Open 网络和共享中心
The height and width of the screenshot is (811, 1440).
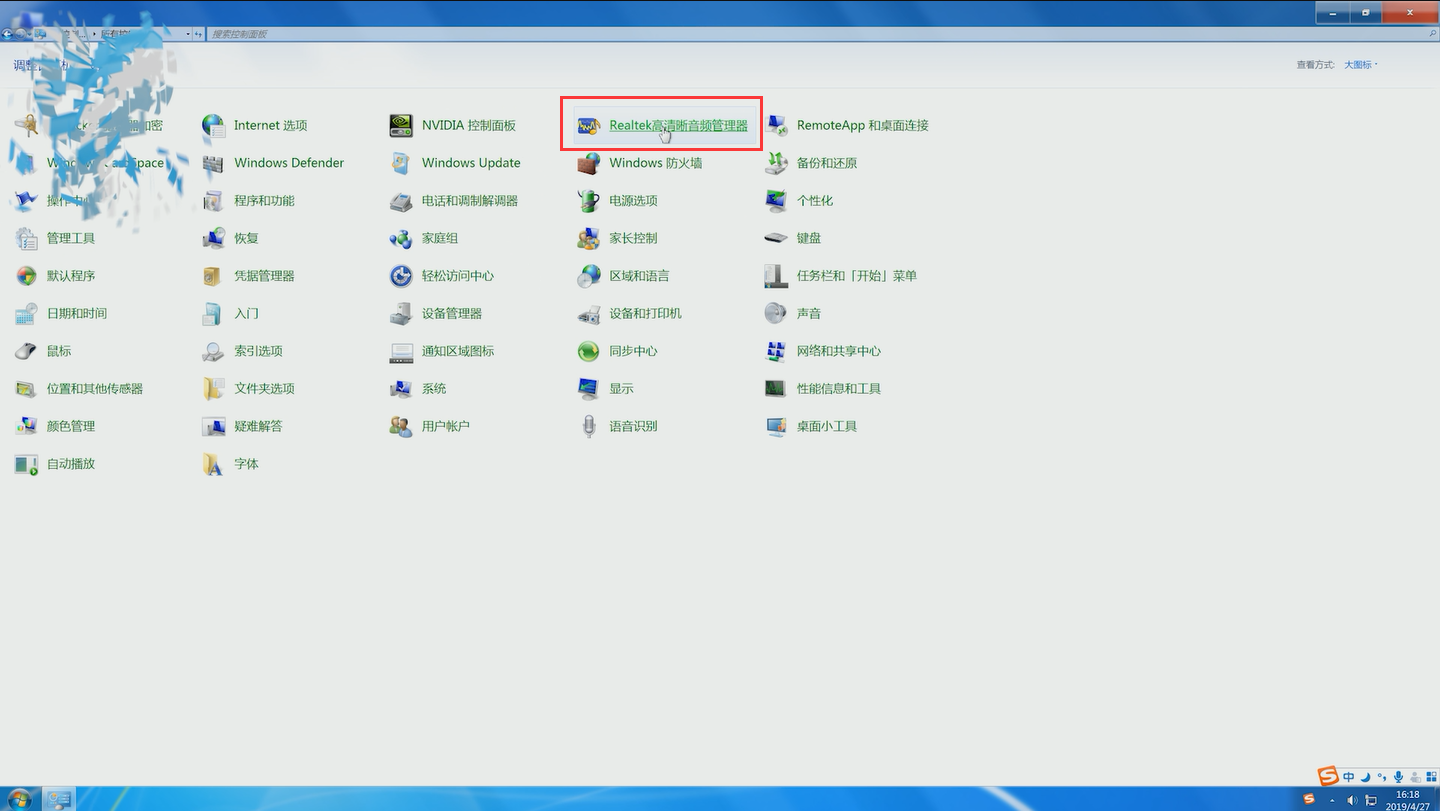(x=823, y=351)
